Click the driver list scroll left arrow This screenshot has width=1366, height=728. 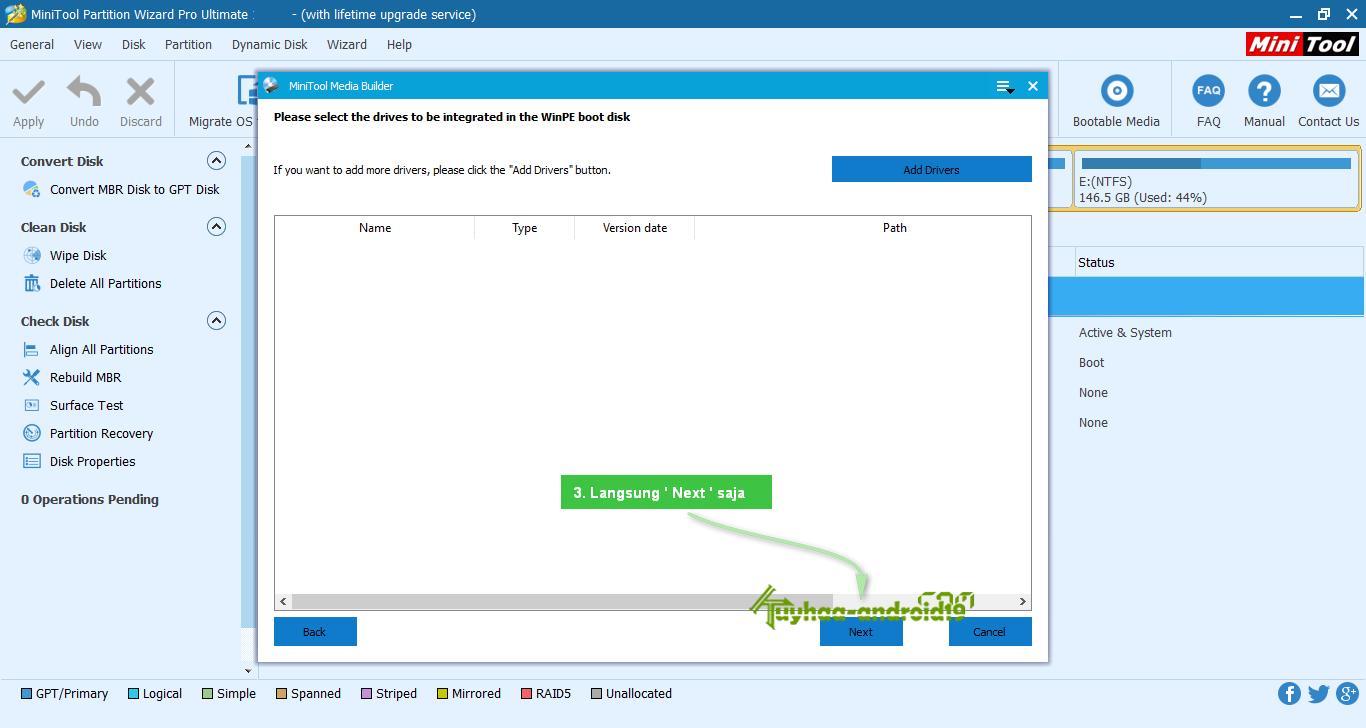(x=284, y=602)
